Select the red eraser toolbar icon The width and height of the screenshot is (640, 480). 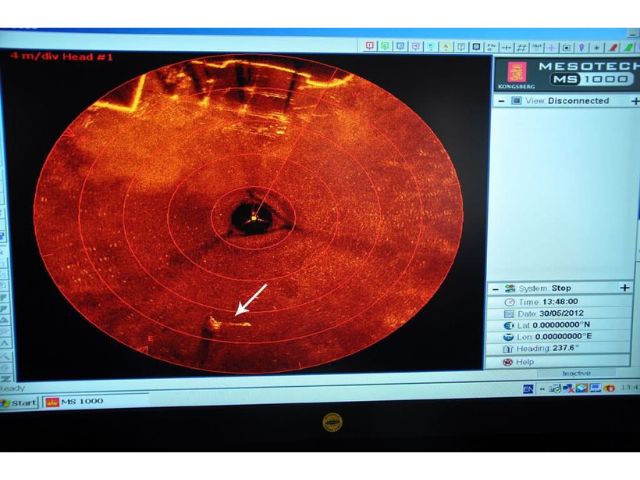(x=613, y=49)
